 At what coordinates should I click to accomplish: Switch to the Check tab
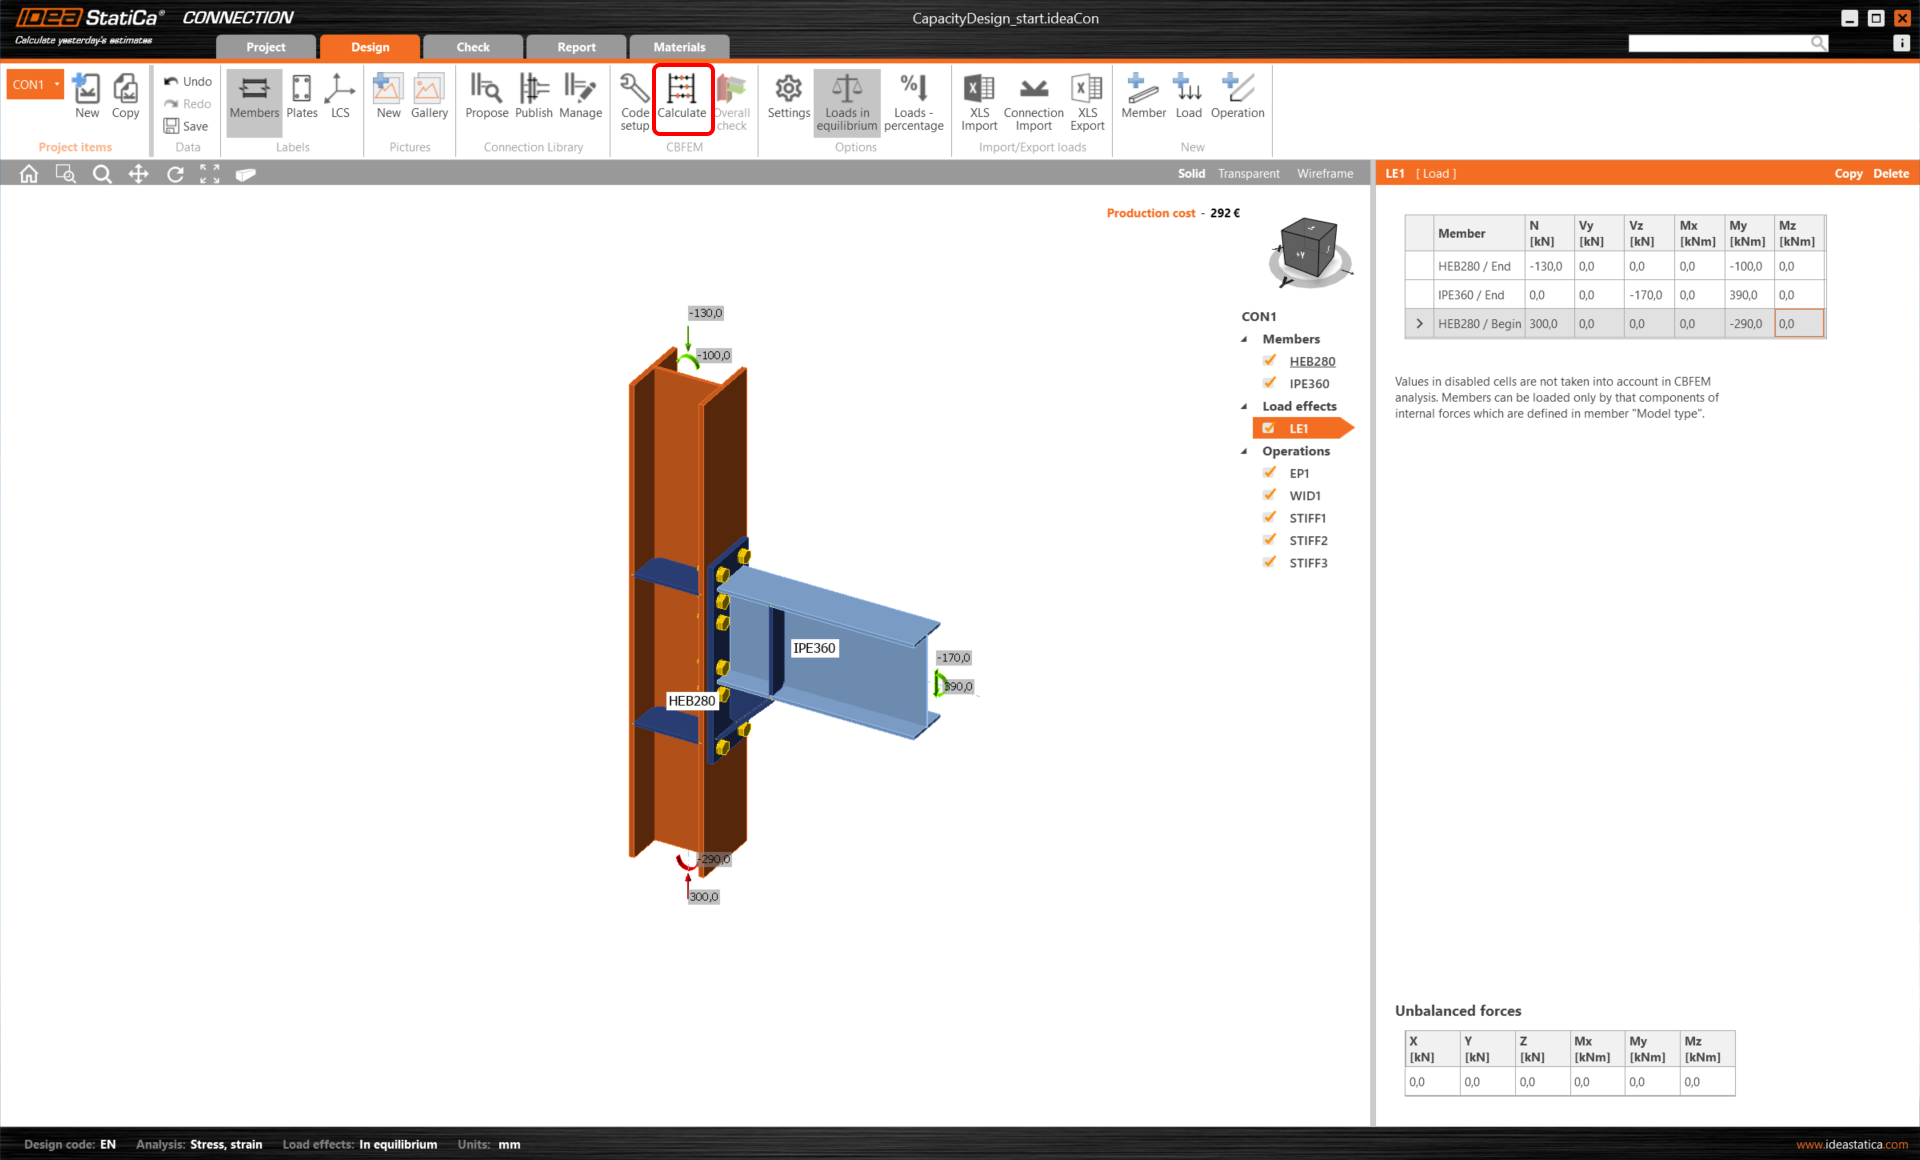click(x=472, y=46)
